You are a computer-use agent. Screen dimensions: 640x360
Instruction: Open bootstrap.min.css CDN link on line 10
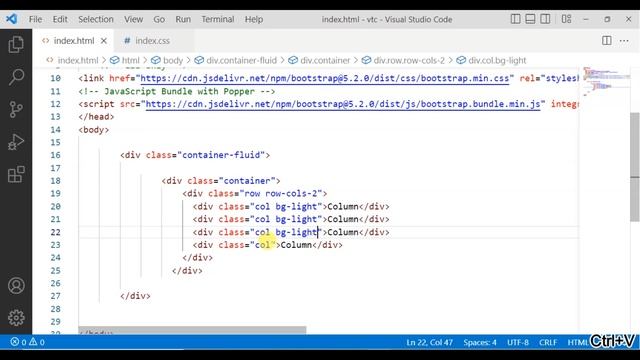324,78
